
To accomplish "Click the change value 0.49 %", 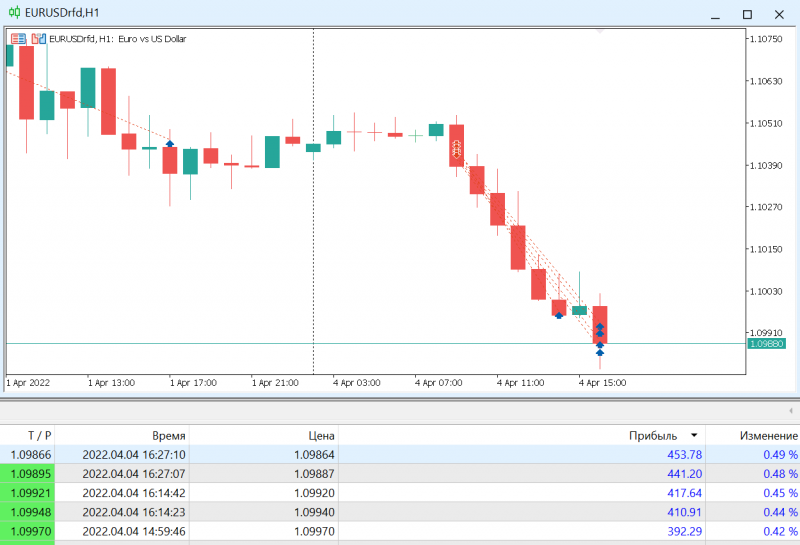I will (781, 454).
